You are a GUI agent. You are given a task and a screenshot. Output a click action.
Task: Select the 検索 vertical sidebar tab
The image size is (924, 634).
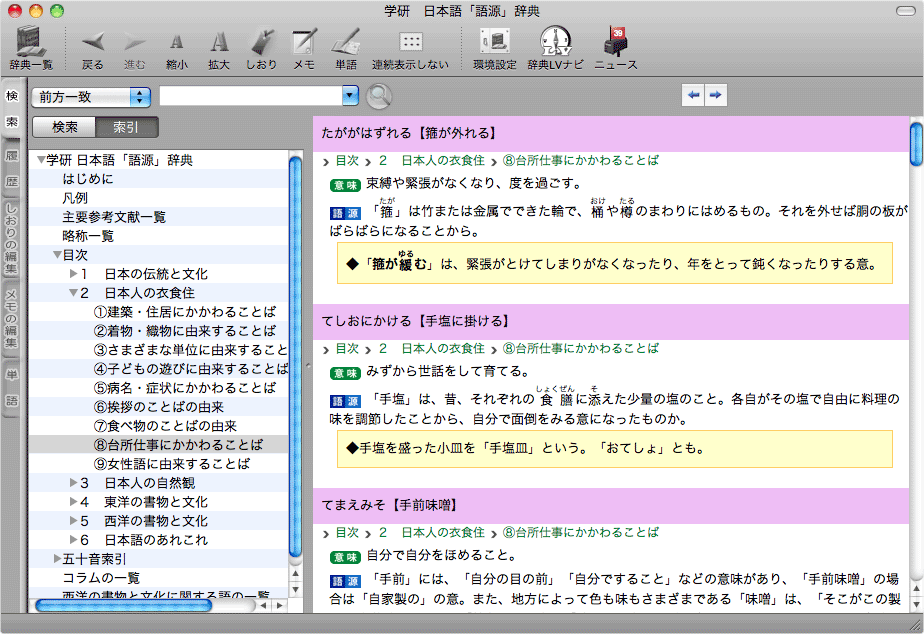[11, 108]
